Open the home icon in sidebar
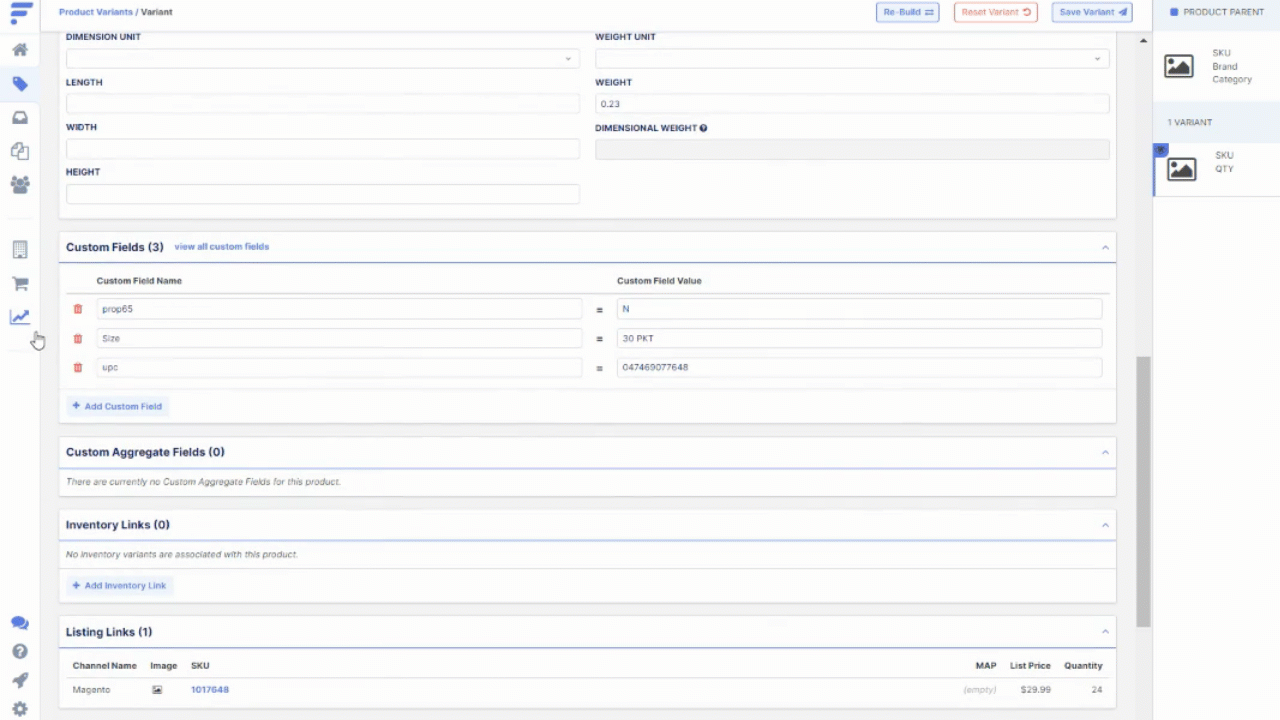The image size is (1280, 720). tap(20, 50)
